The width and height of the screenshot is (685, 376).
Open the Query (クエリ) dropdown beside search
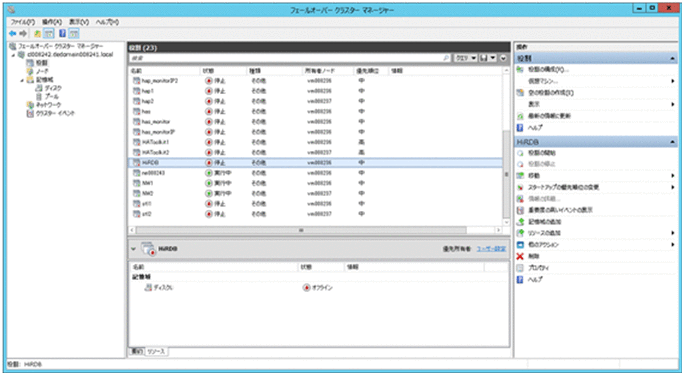(466, 58)
